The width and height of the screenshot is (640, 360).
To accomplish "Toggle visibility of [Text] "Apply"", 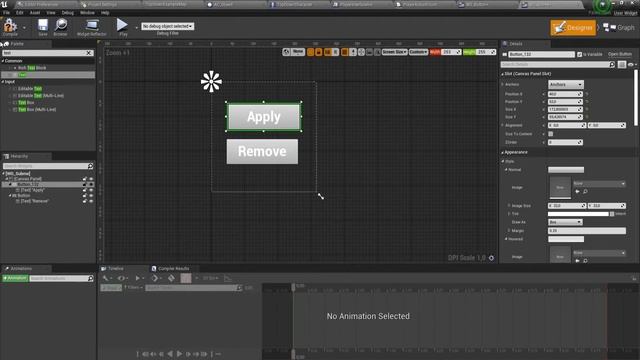I will click(x=91, y=190).
